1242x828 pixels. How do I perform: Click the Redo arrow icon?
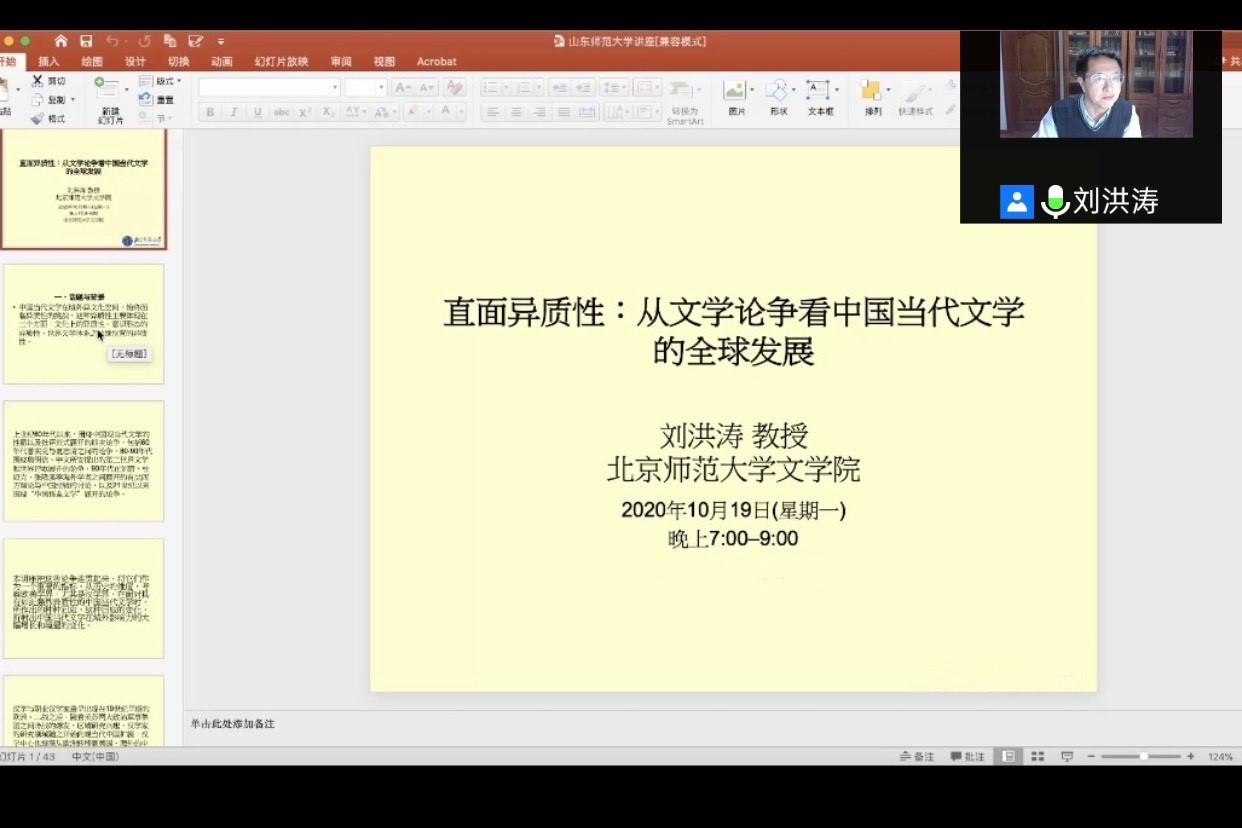[144, 41]
